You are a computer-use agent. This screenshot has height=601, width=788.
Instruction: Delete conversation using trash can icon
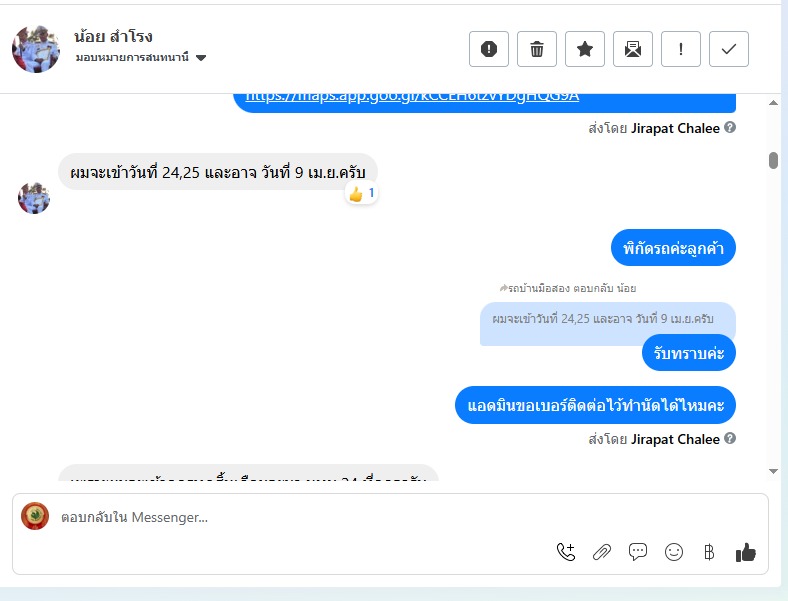click(x=537, y=49)
